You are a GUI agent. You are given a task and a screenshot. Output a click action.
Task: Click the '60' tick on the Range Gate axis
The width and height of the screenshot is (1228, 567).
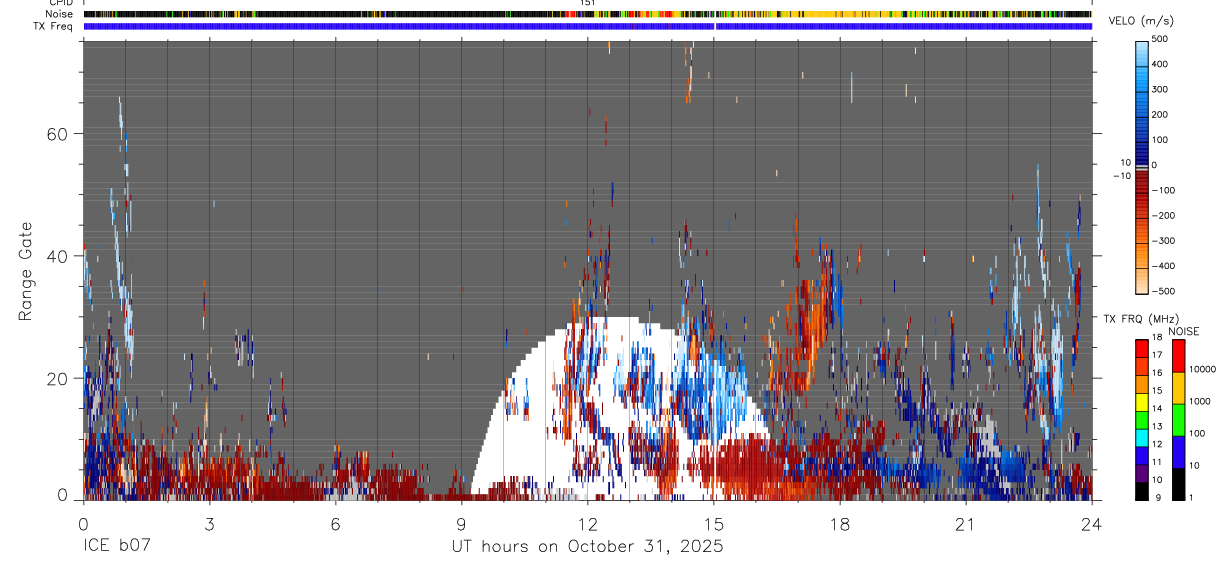56,134
